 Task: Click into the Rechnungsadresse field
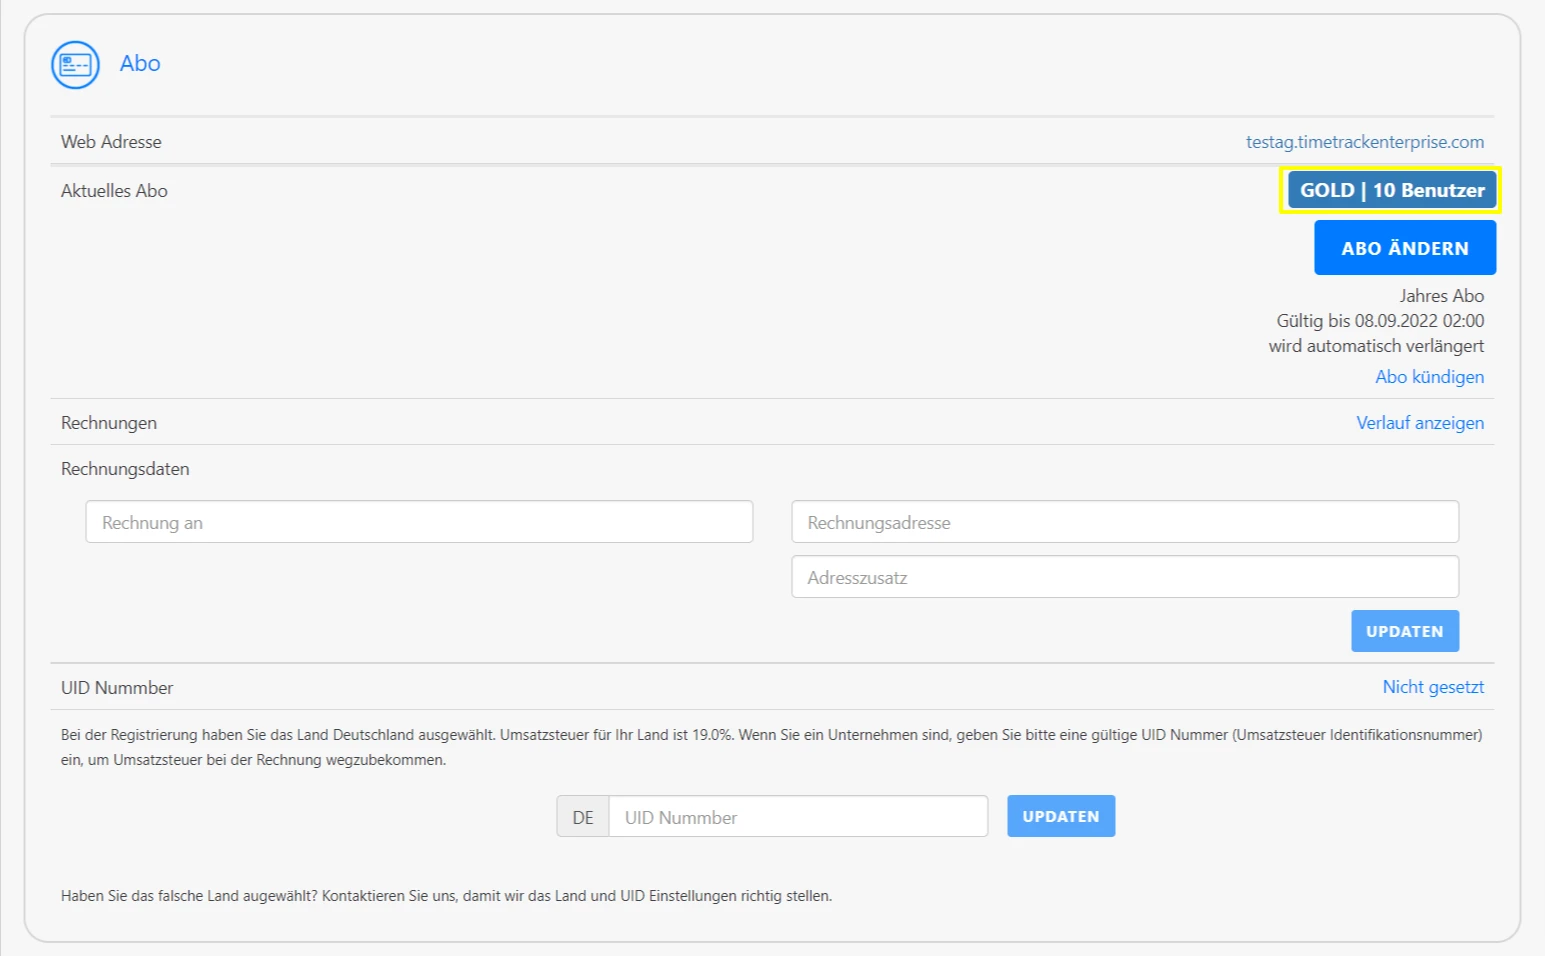click(1124, 522)
